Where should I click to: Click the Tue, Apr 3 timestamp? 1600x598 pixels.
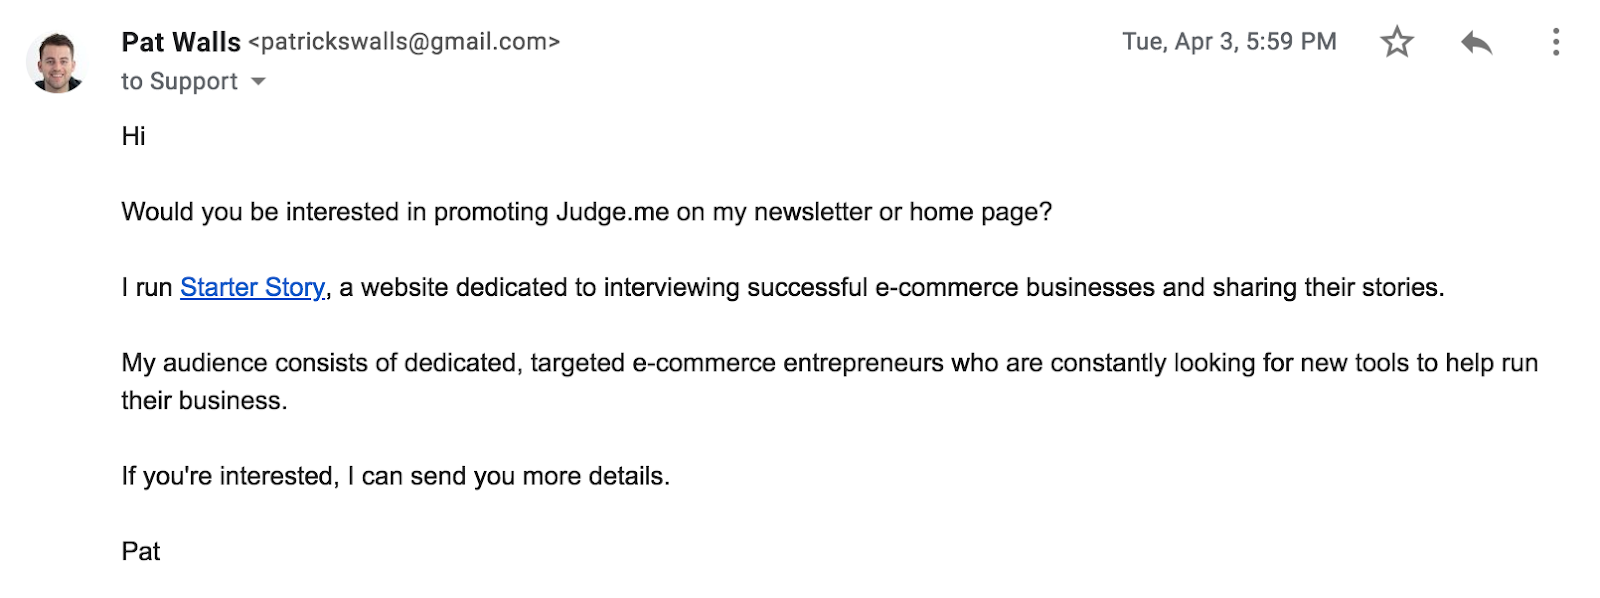1229,42
